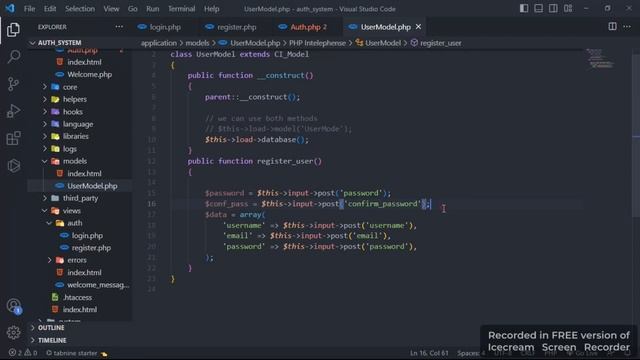The image size is (640, 360).
Task: Expand the language folder
Action: point(78,124)
